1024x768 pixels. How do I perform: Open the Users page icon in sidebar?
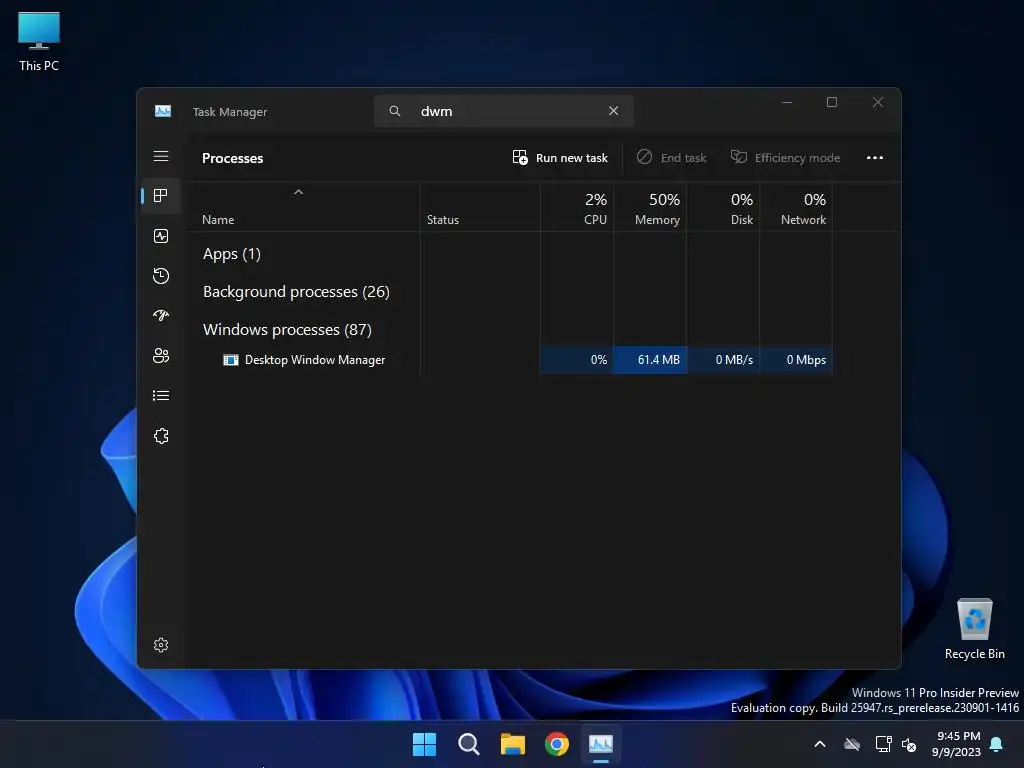click(x=161, y=355)
